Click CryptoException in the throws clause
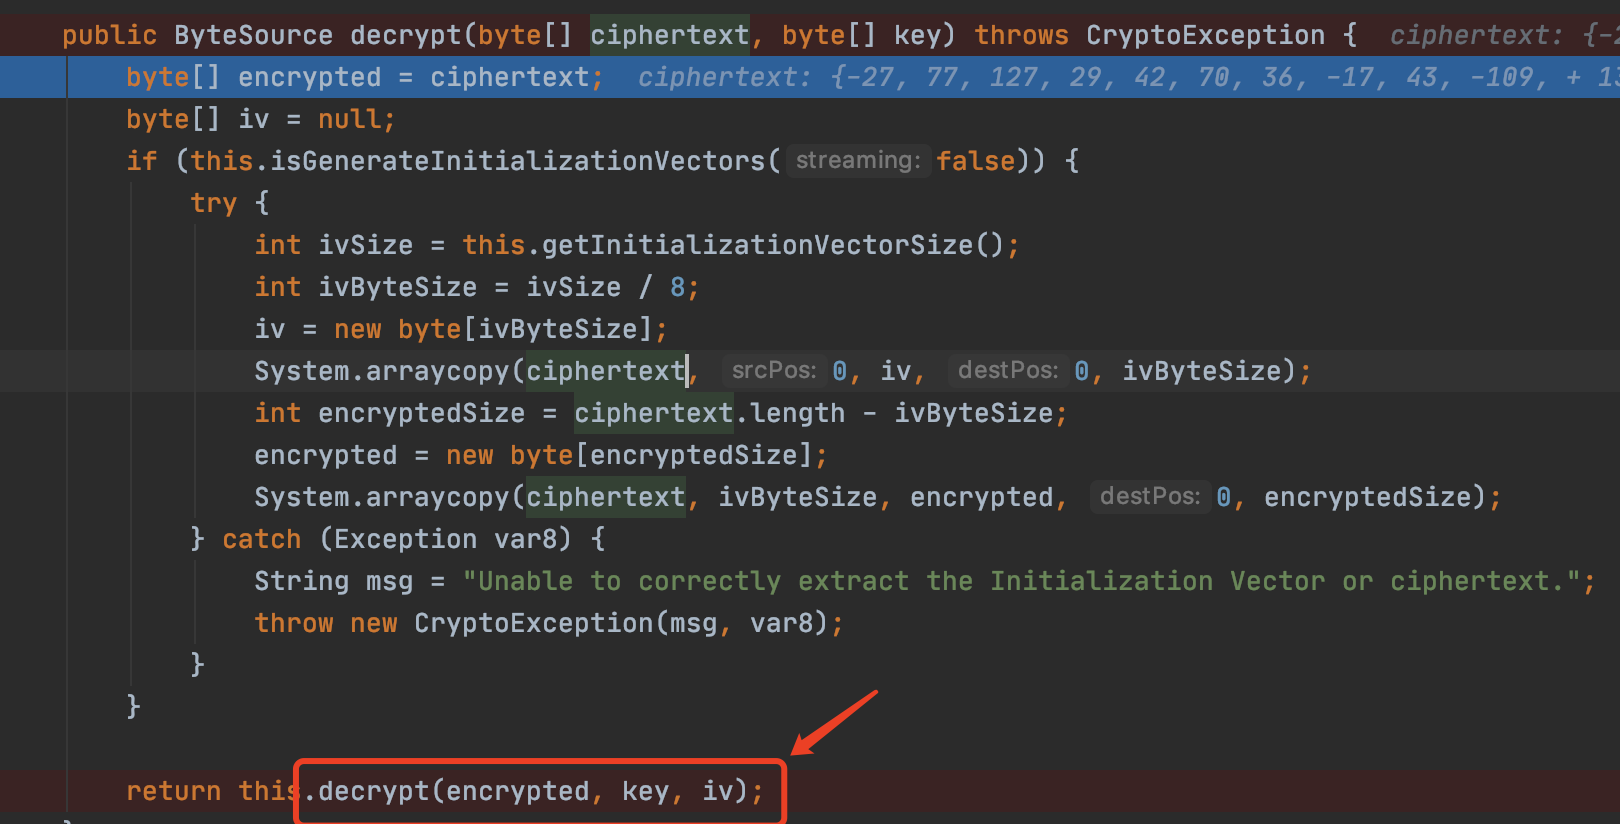This screenshot has height=824, width=1620. click(1205, 35)
